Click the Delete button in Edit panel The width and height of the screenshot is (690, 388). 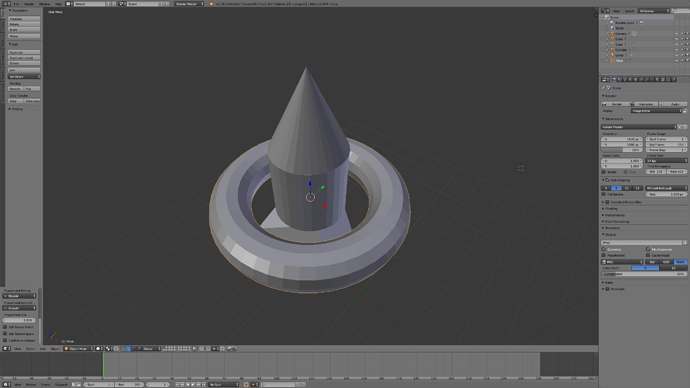(x=24, y=63)
